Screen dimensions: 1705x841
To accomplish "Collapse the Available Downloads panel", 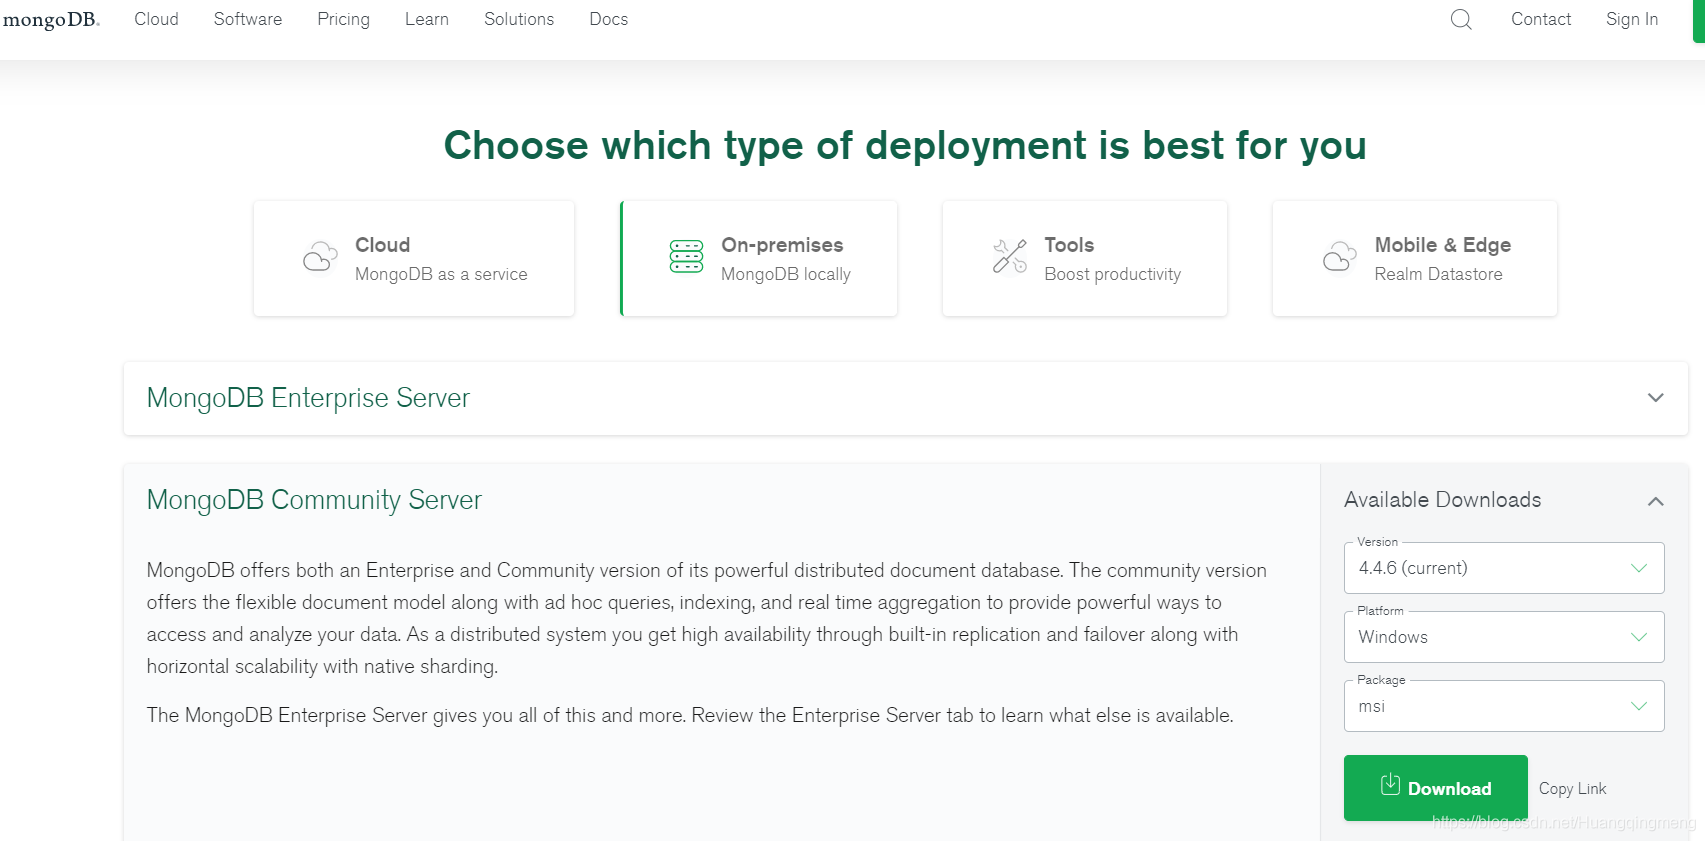I will 1655,501.
